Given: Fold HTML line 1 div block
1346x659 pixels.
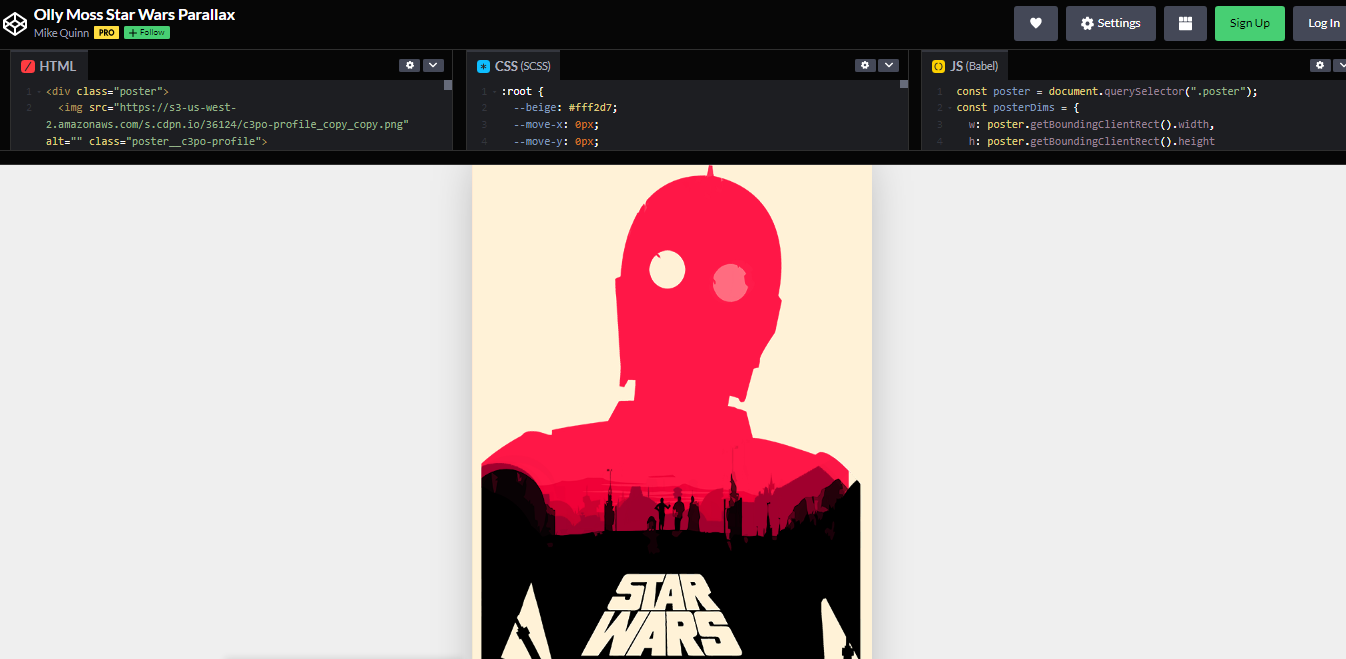Looking at the screenshot, I should [39, 91].
